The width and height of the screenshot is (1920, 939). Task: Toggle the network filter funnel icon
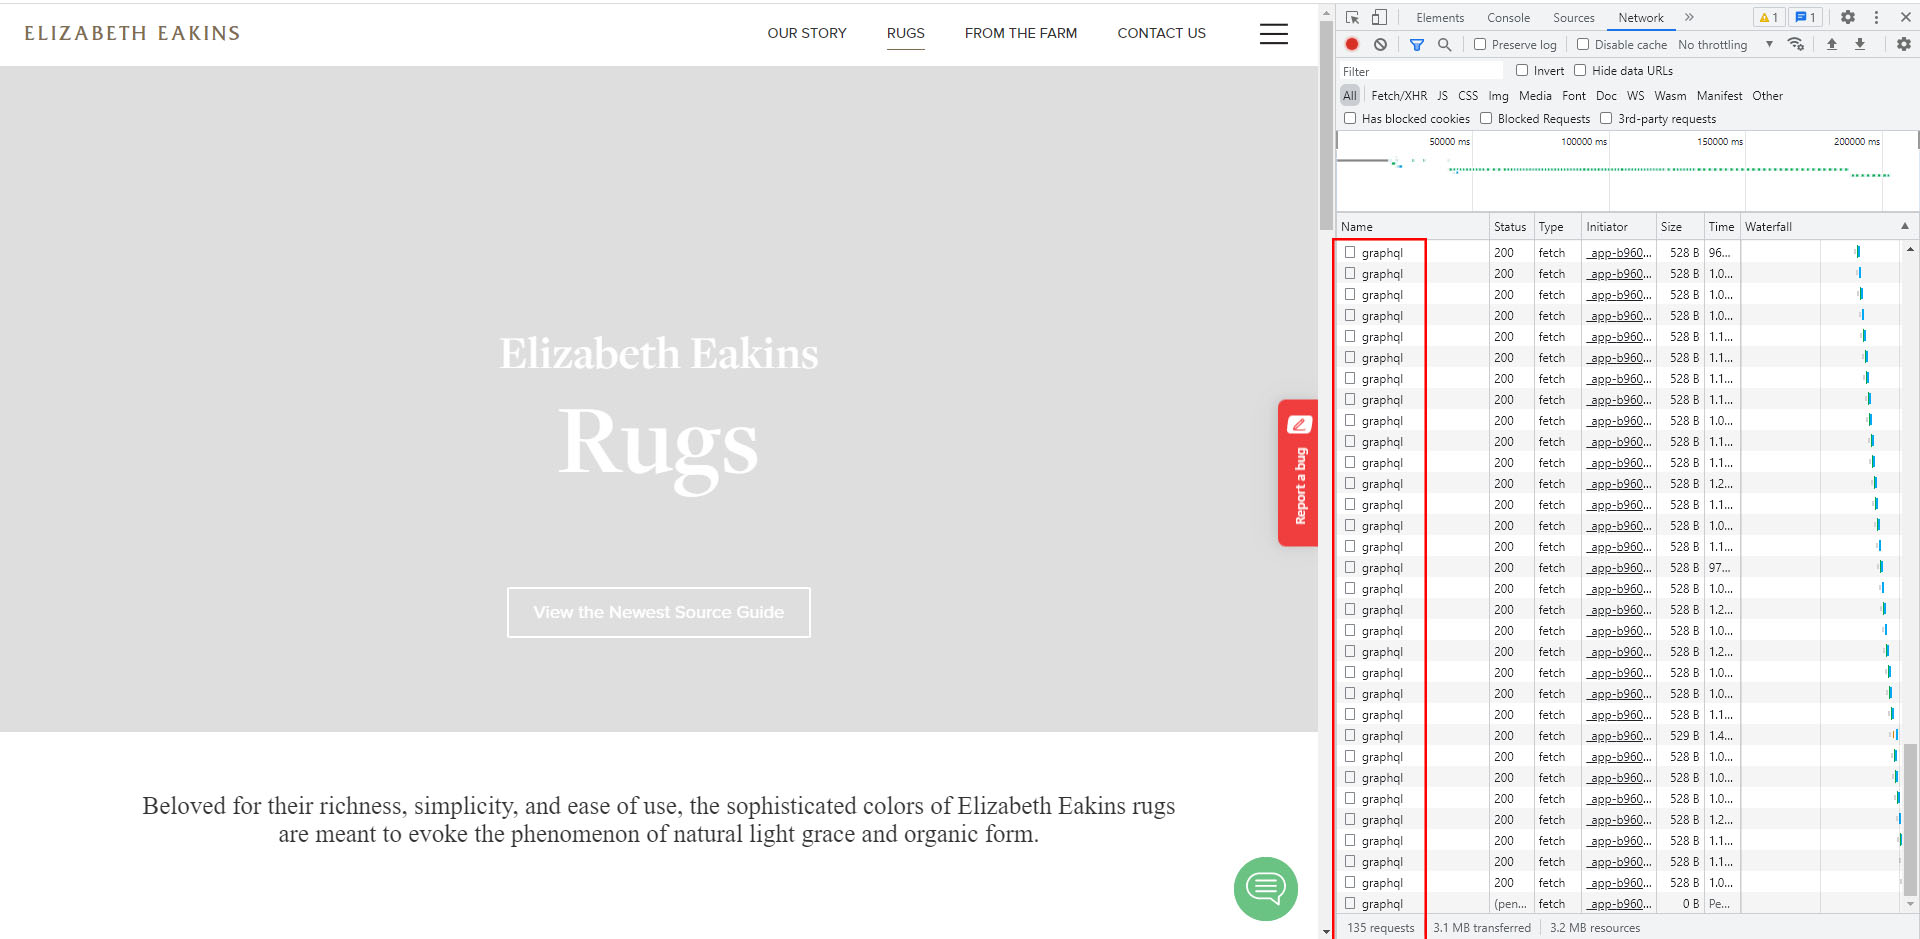click(1417, 44)
